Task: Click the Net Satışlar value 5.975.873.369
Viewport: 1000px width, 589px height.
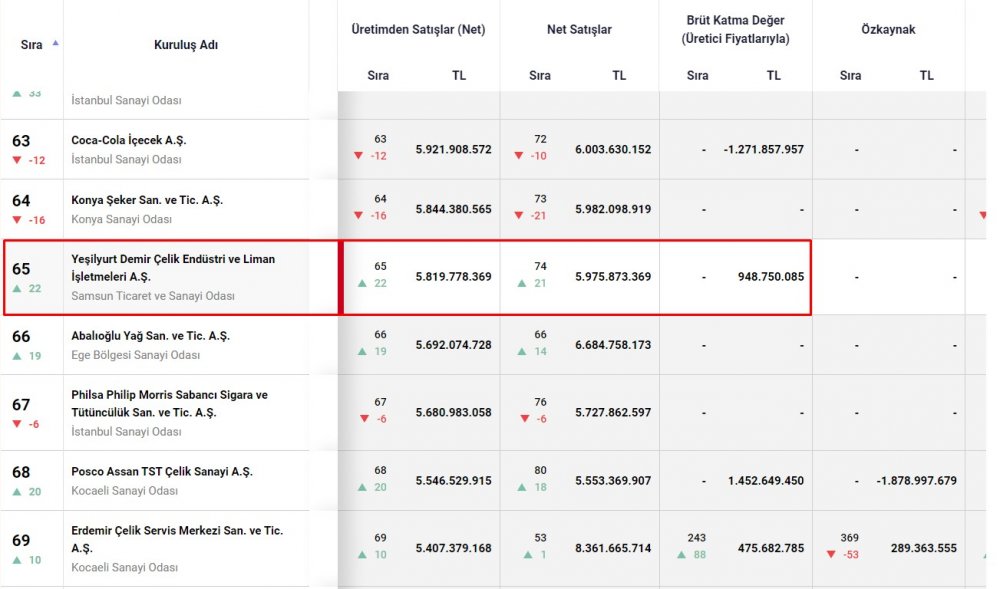Action: coord(613,277)
